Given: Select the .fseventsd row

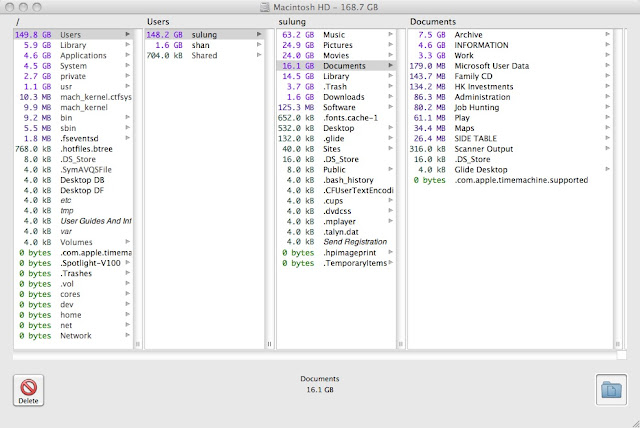Looking at the screenshot, I should click(73, 138).
